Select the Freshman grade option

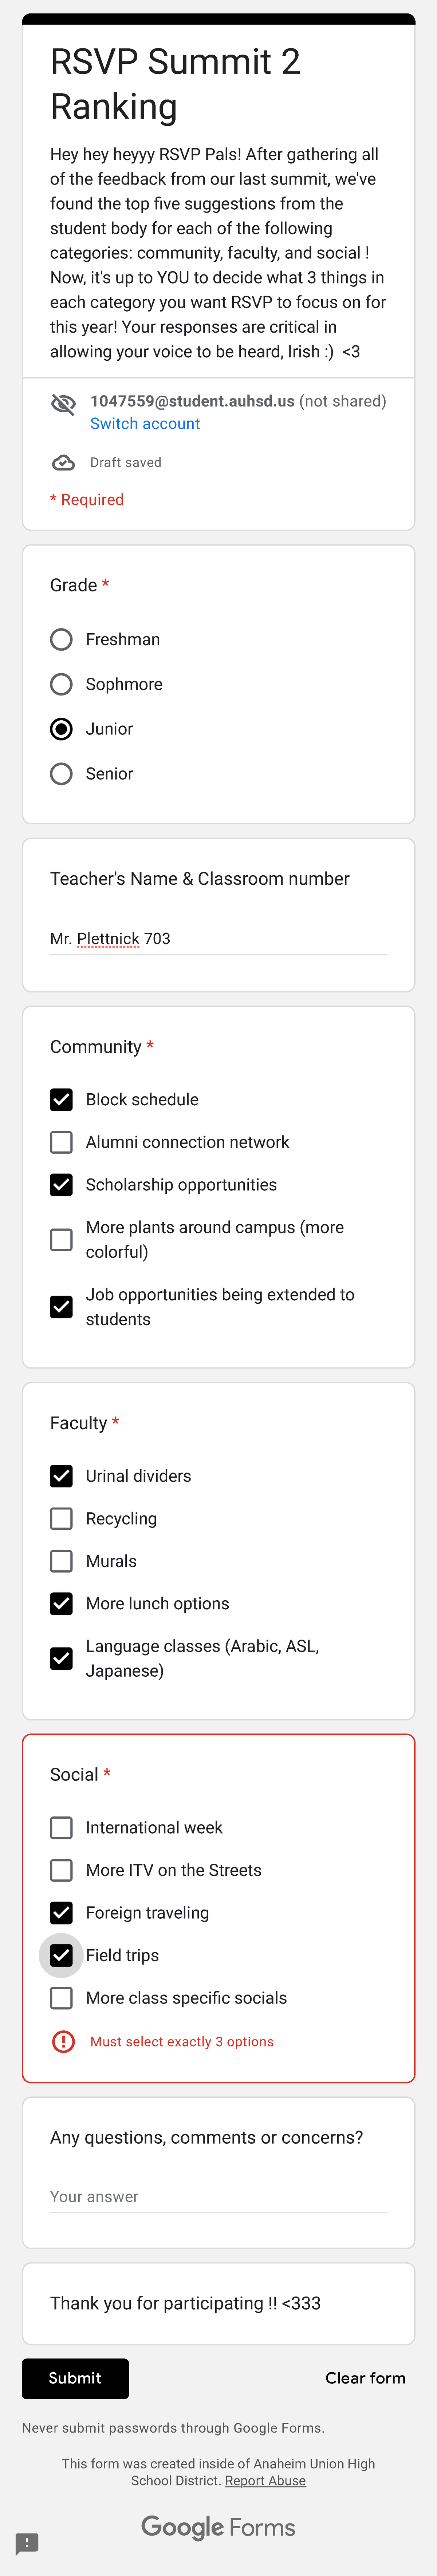click(x=61, y=639)
